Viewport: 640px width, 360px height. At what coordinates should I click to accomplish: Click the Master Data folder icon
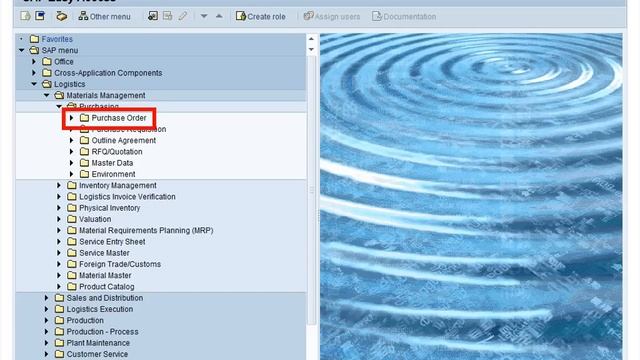coord(84,163)
